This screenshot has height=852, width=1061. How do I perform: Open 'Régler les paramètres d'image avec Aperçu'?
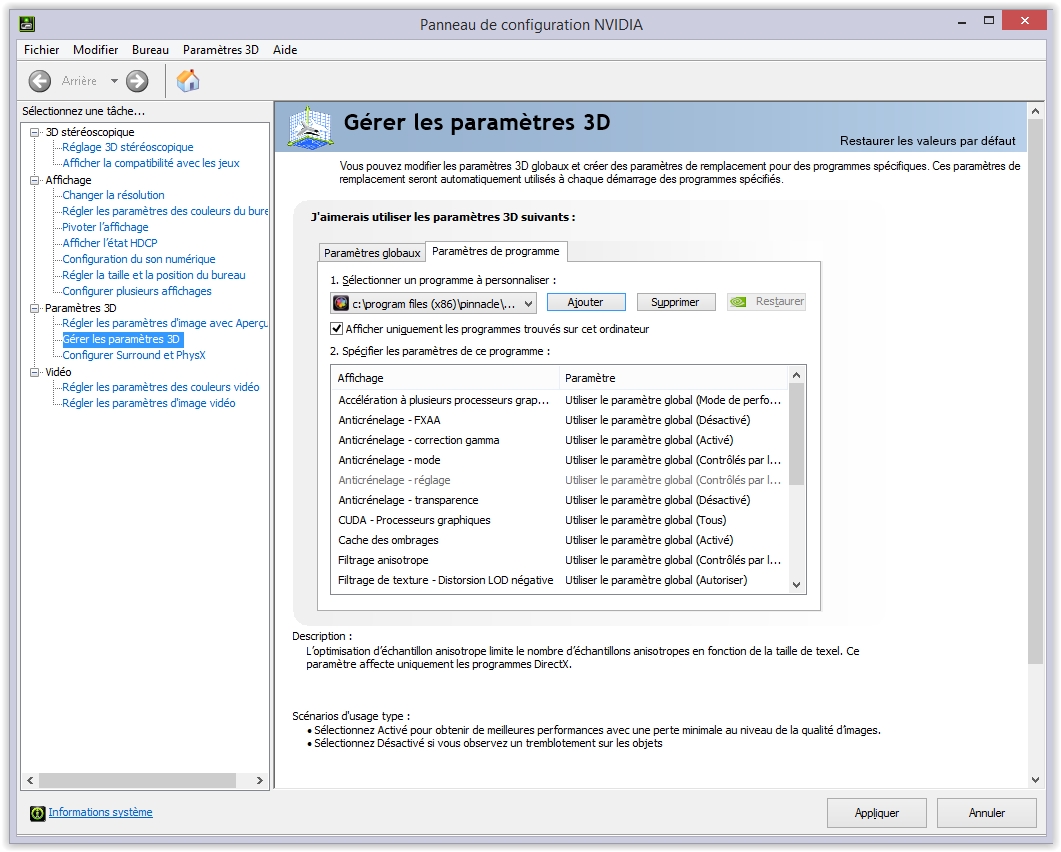(x=165, y=323)
